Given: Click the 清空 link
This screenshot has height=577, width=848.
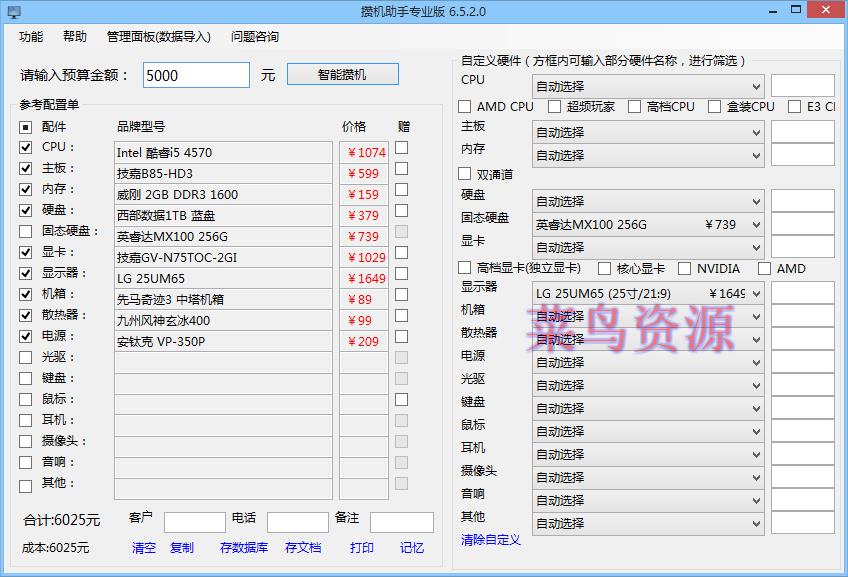Looking at the screenshot, I should coord(144,548).
